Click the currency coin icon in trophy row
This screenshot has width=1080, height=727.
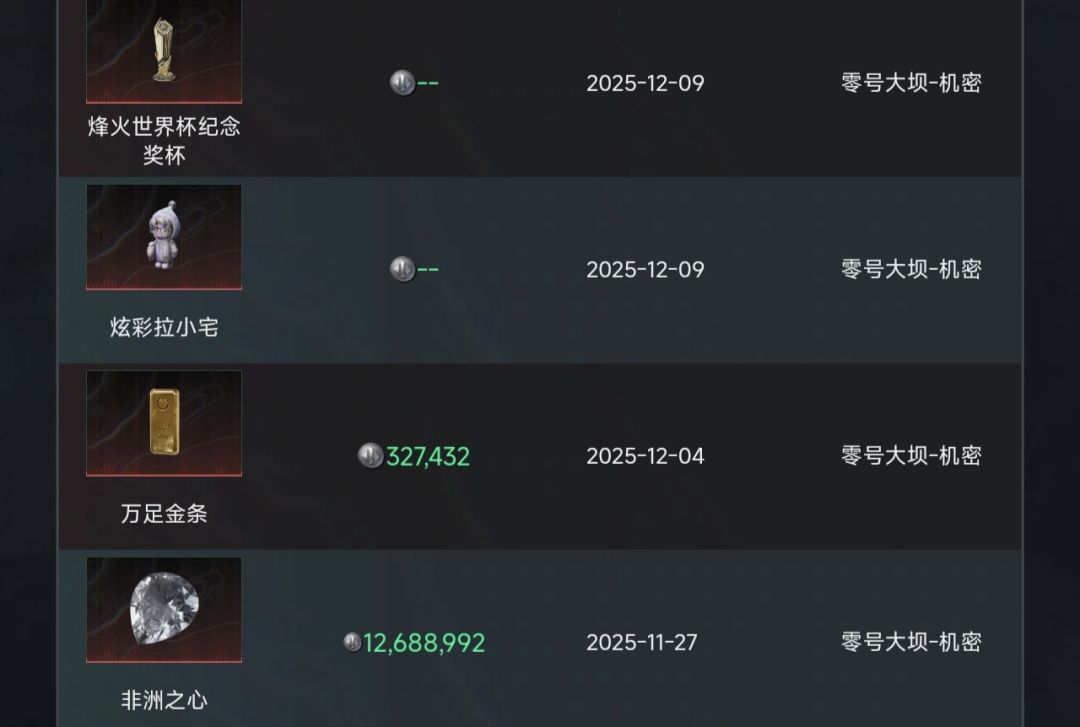click(x=402, y=83)
